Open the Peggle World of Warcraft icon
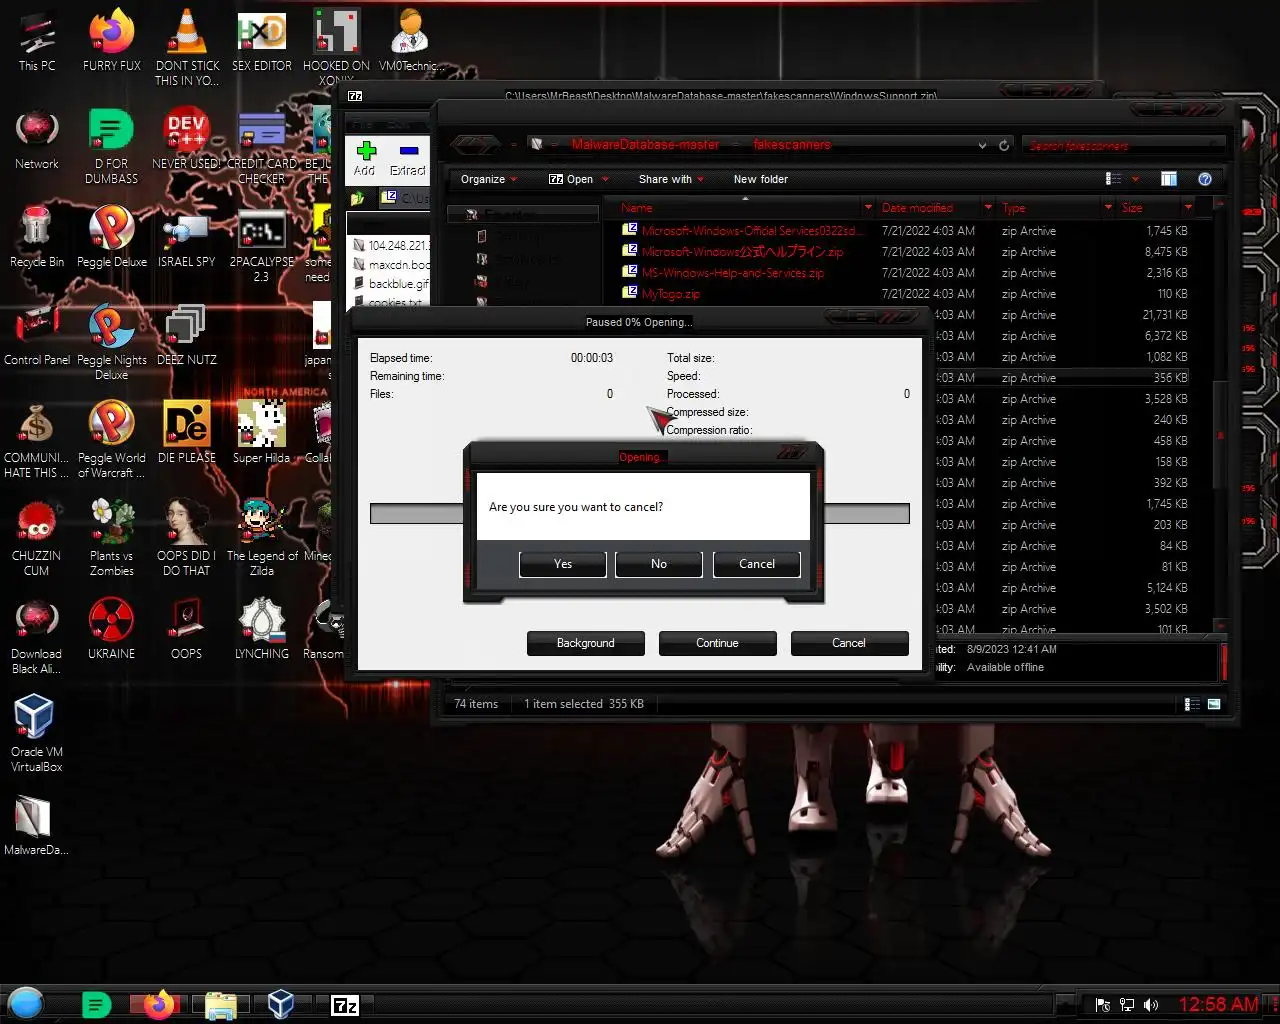Image resolution: width=1280 pixels, height=1024 pixels. (x=112, y=441)
